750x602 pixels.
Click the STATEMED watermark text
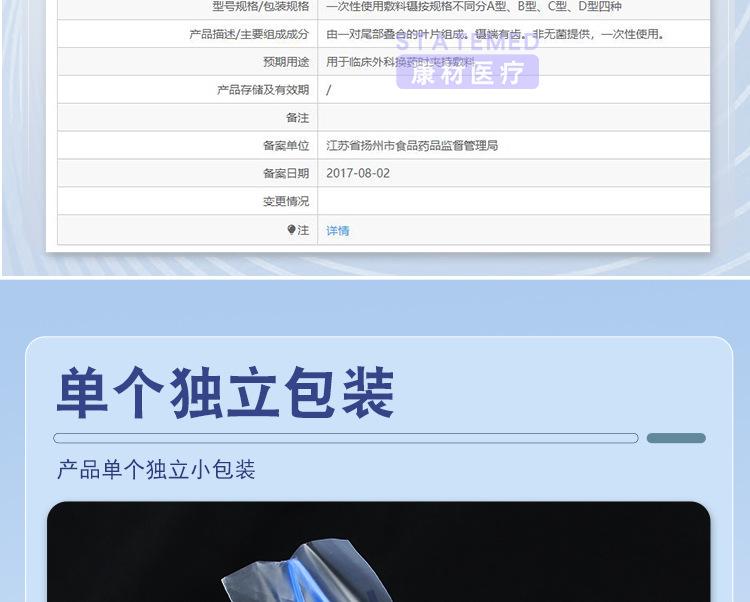point(467,43)
